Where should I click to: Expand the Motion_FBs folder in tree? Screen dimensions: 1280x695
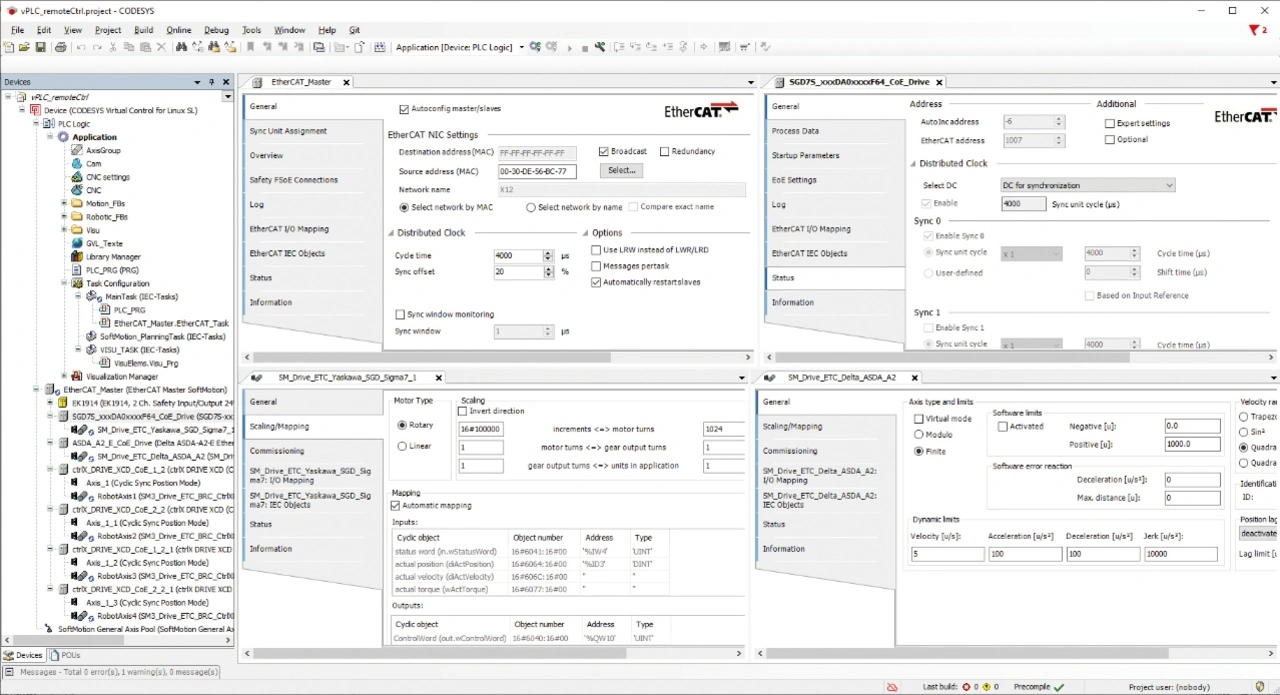point(64,204)
